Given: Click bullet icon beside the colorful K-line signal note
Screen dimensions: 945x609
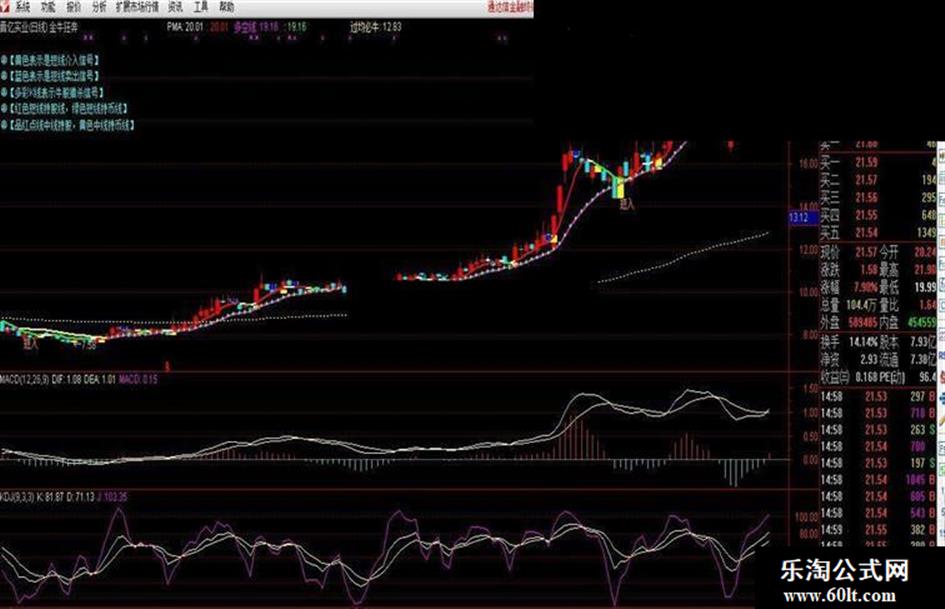Looking at the screenshot, I should (4, 92).
